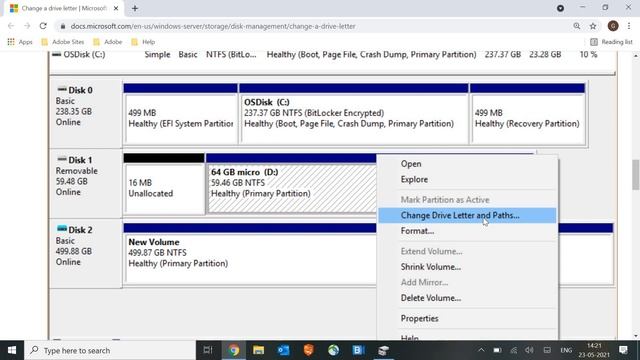Click the browser forward arrow
The image size is (640, 360).
pyautogui.click(x=27, y=26)
